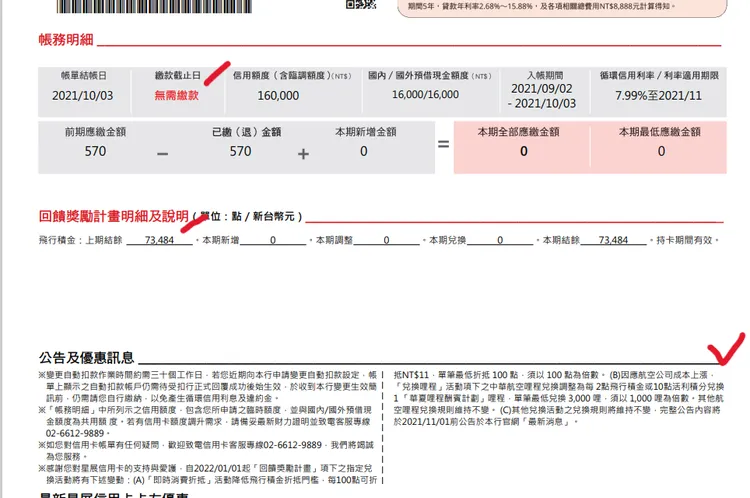
Task: Click the 帳務明細 section heading
Action: click(x=66, y=40)
